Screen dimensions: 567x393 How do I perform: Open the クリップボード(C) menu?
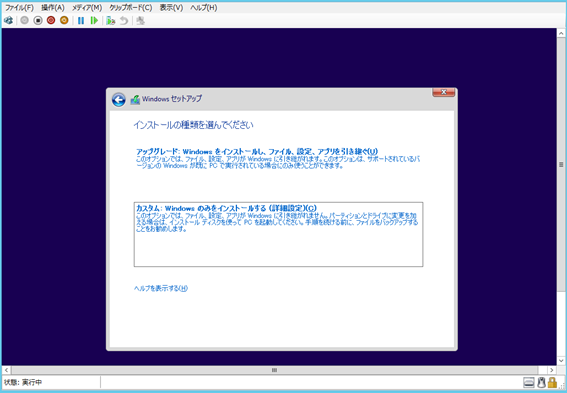(x=131, y=8)
